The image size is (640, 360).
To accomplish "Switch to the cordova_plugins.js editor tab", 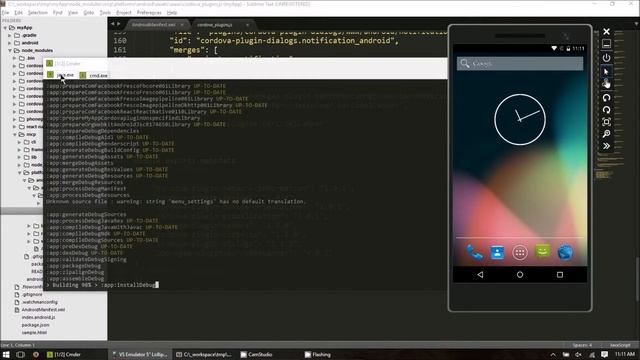I will (x=221, y=25).
